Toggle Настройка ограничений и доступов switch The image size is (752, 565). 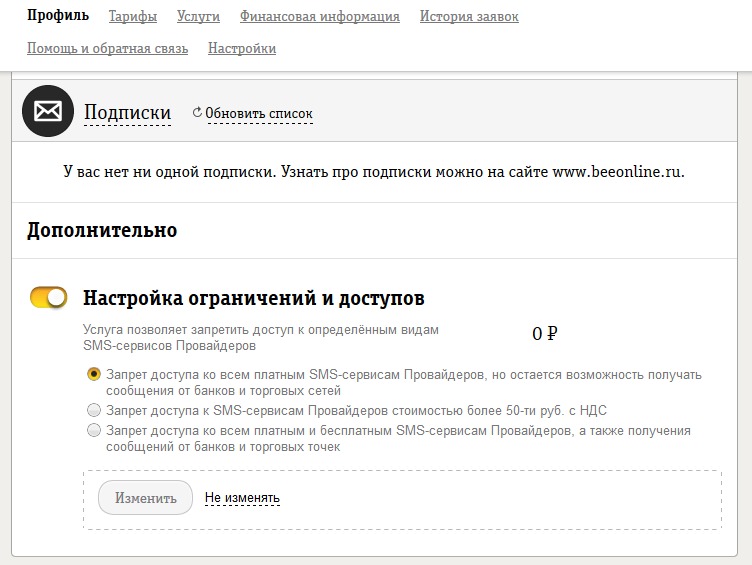48,297
